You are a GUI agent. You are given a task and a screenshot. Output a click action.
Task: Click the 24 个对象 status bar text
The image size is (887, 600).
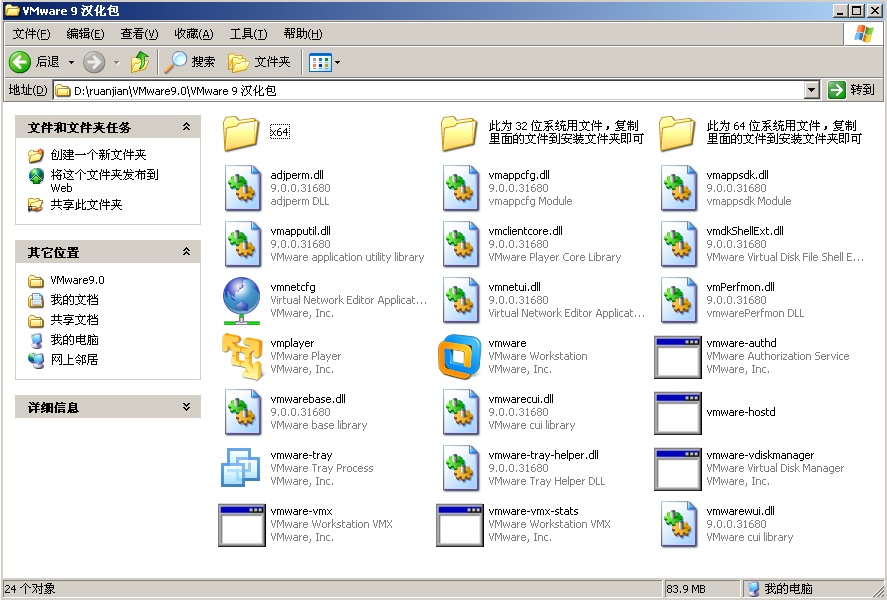pyautogui.click(x=30, y=589)
